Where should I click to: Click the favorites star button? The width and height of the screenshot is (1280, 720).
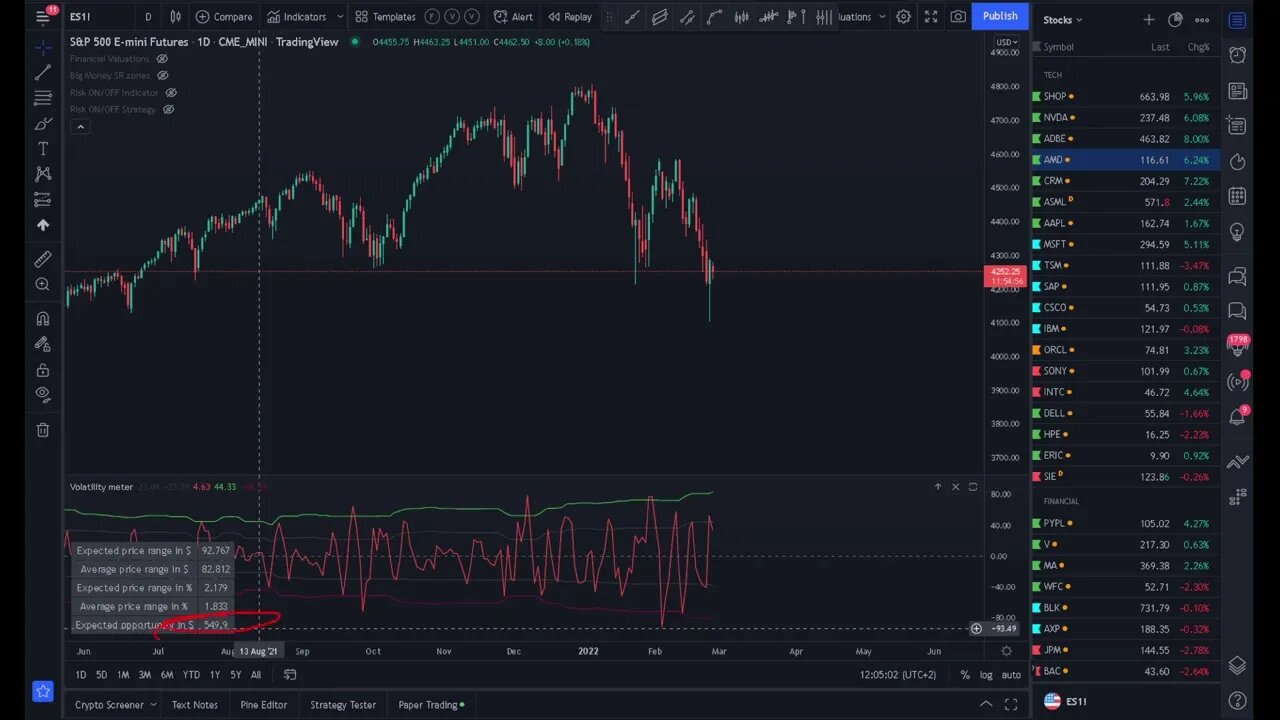point(42,691)
